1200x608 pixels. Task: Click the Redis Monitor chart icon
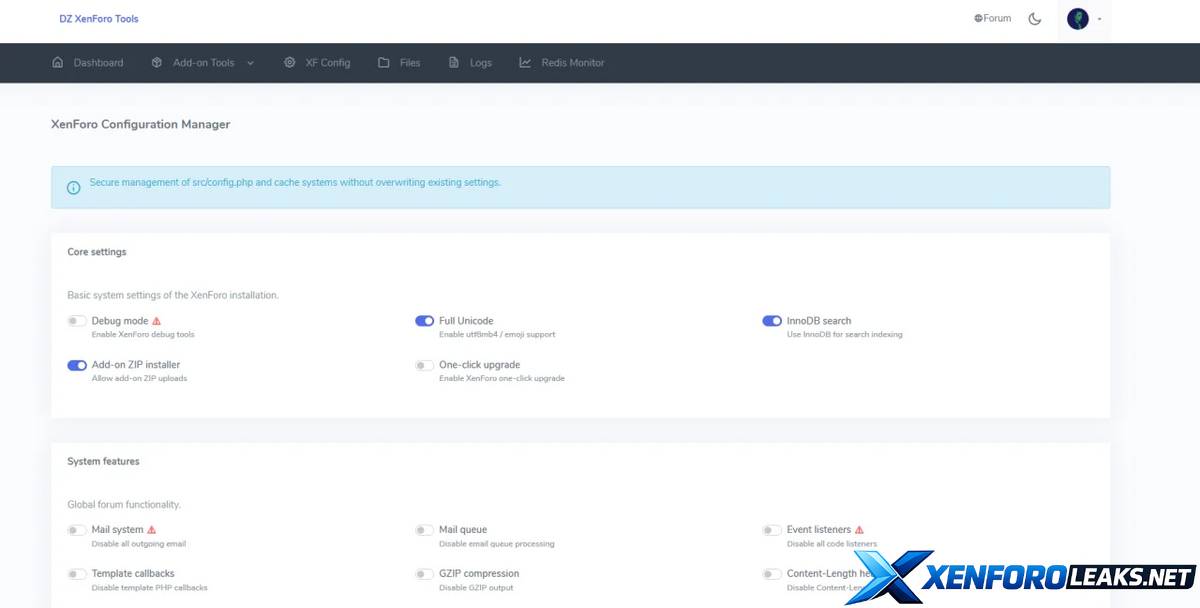click(x=525, y=63)
